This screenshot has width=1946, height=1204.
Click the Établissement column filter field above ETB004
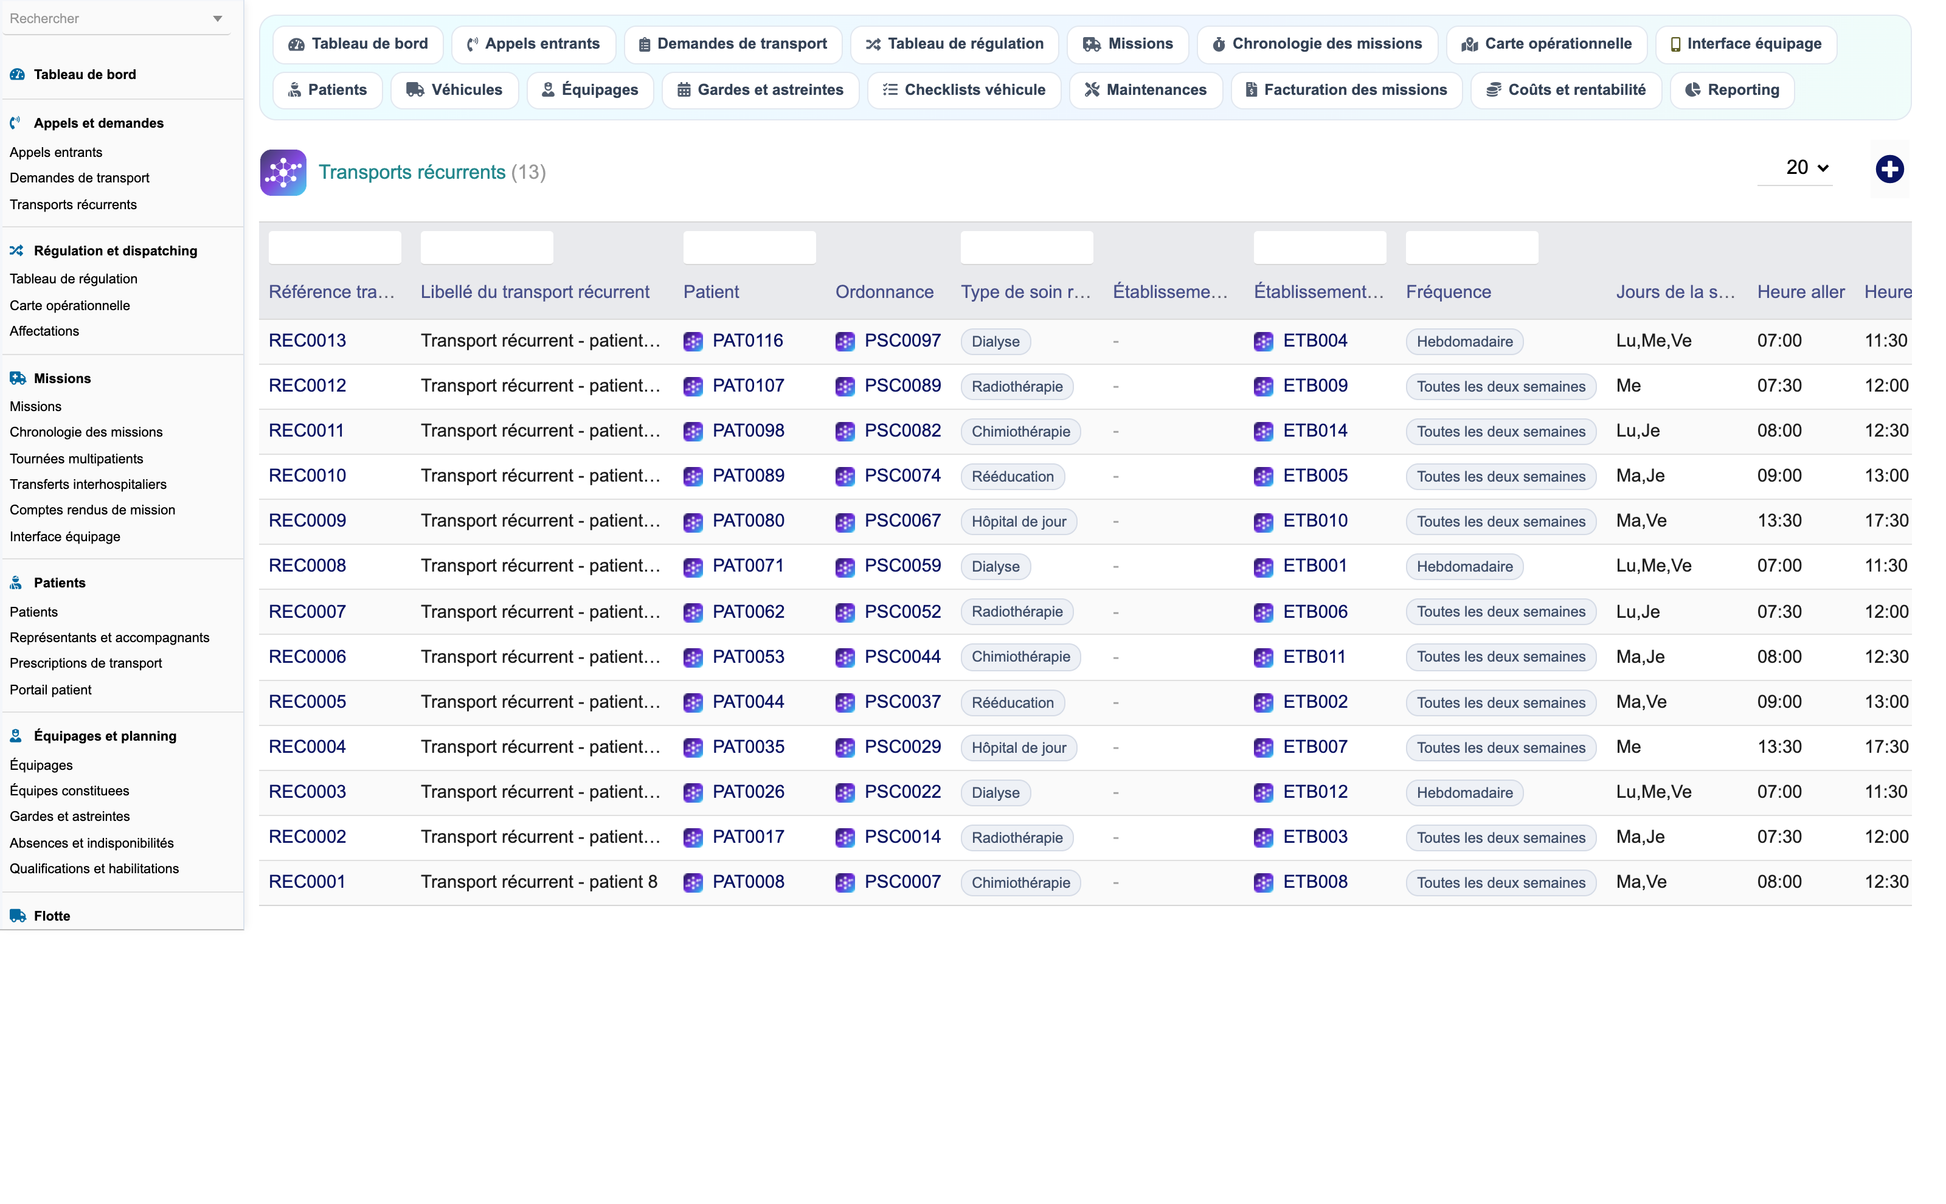click(1320, 247)
